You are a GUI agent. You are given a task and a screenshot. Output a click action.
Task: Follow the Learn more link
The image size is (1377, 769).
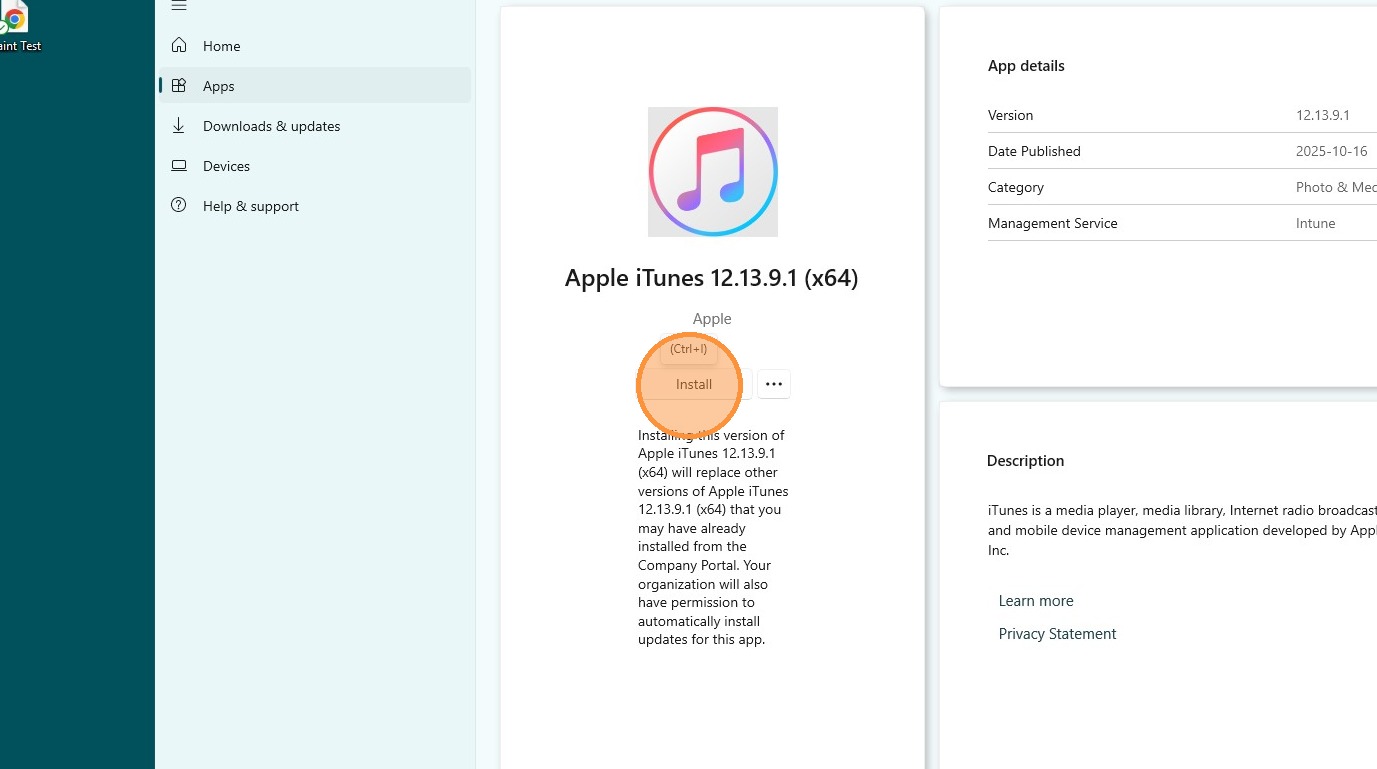[1036, 601]
